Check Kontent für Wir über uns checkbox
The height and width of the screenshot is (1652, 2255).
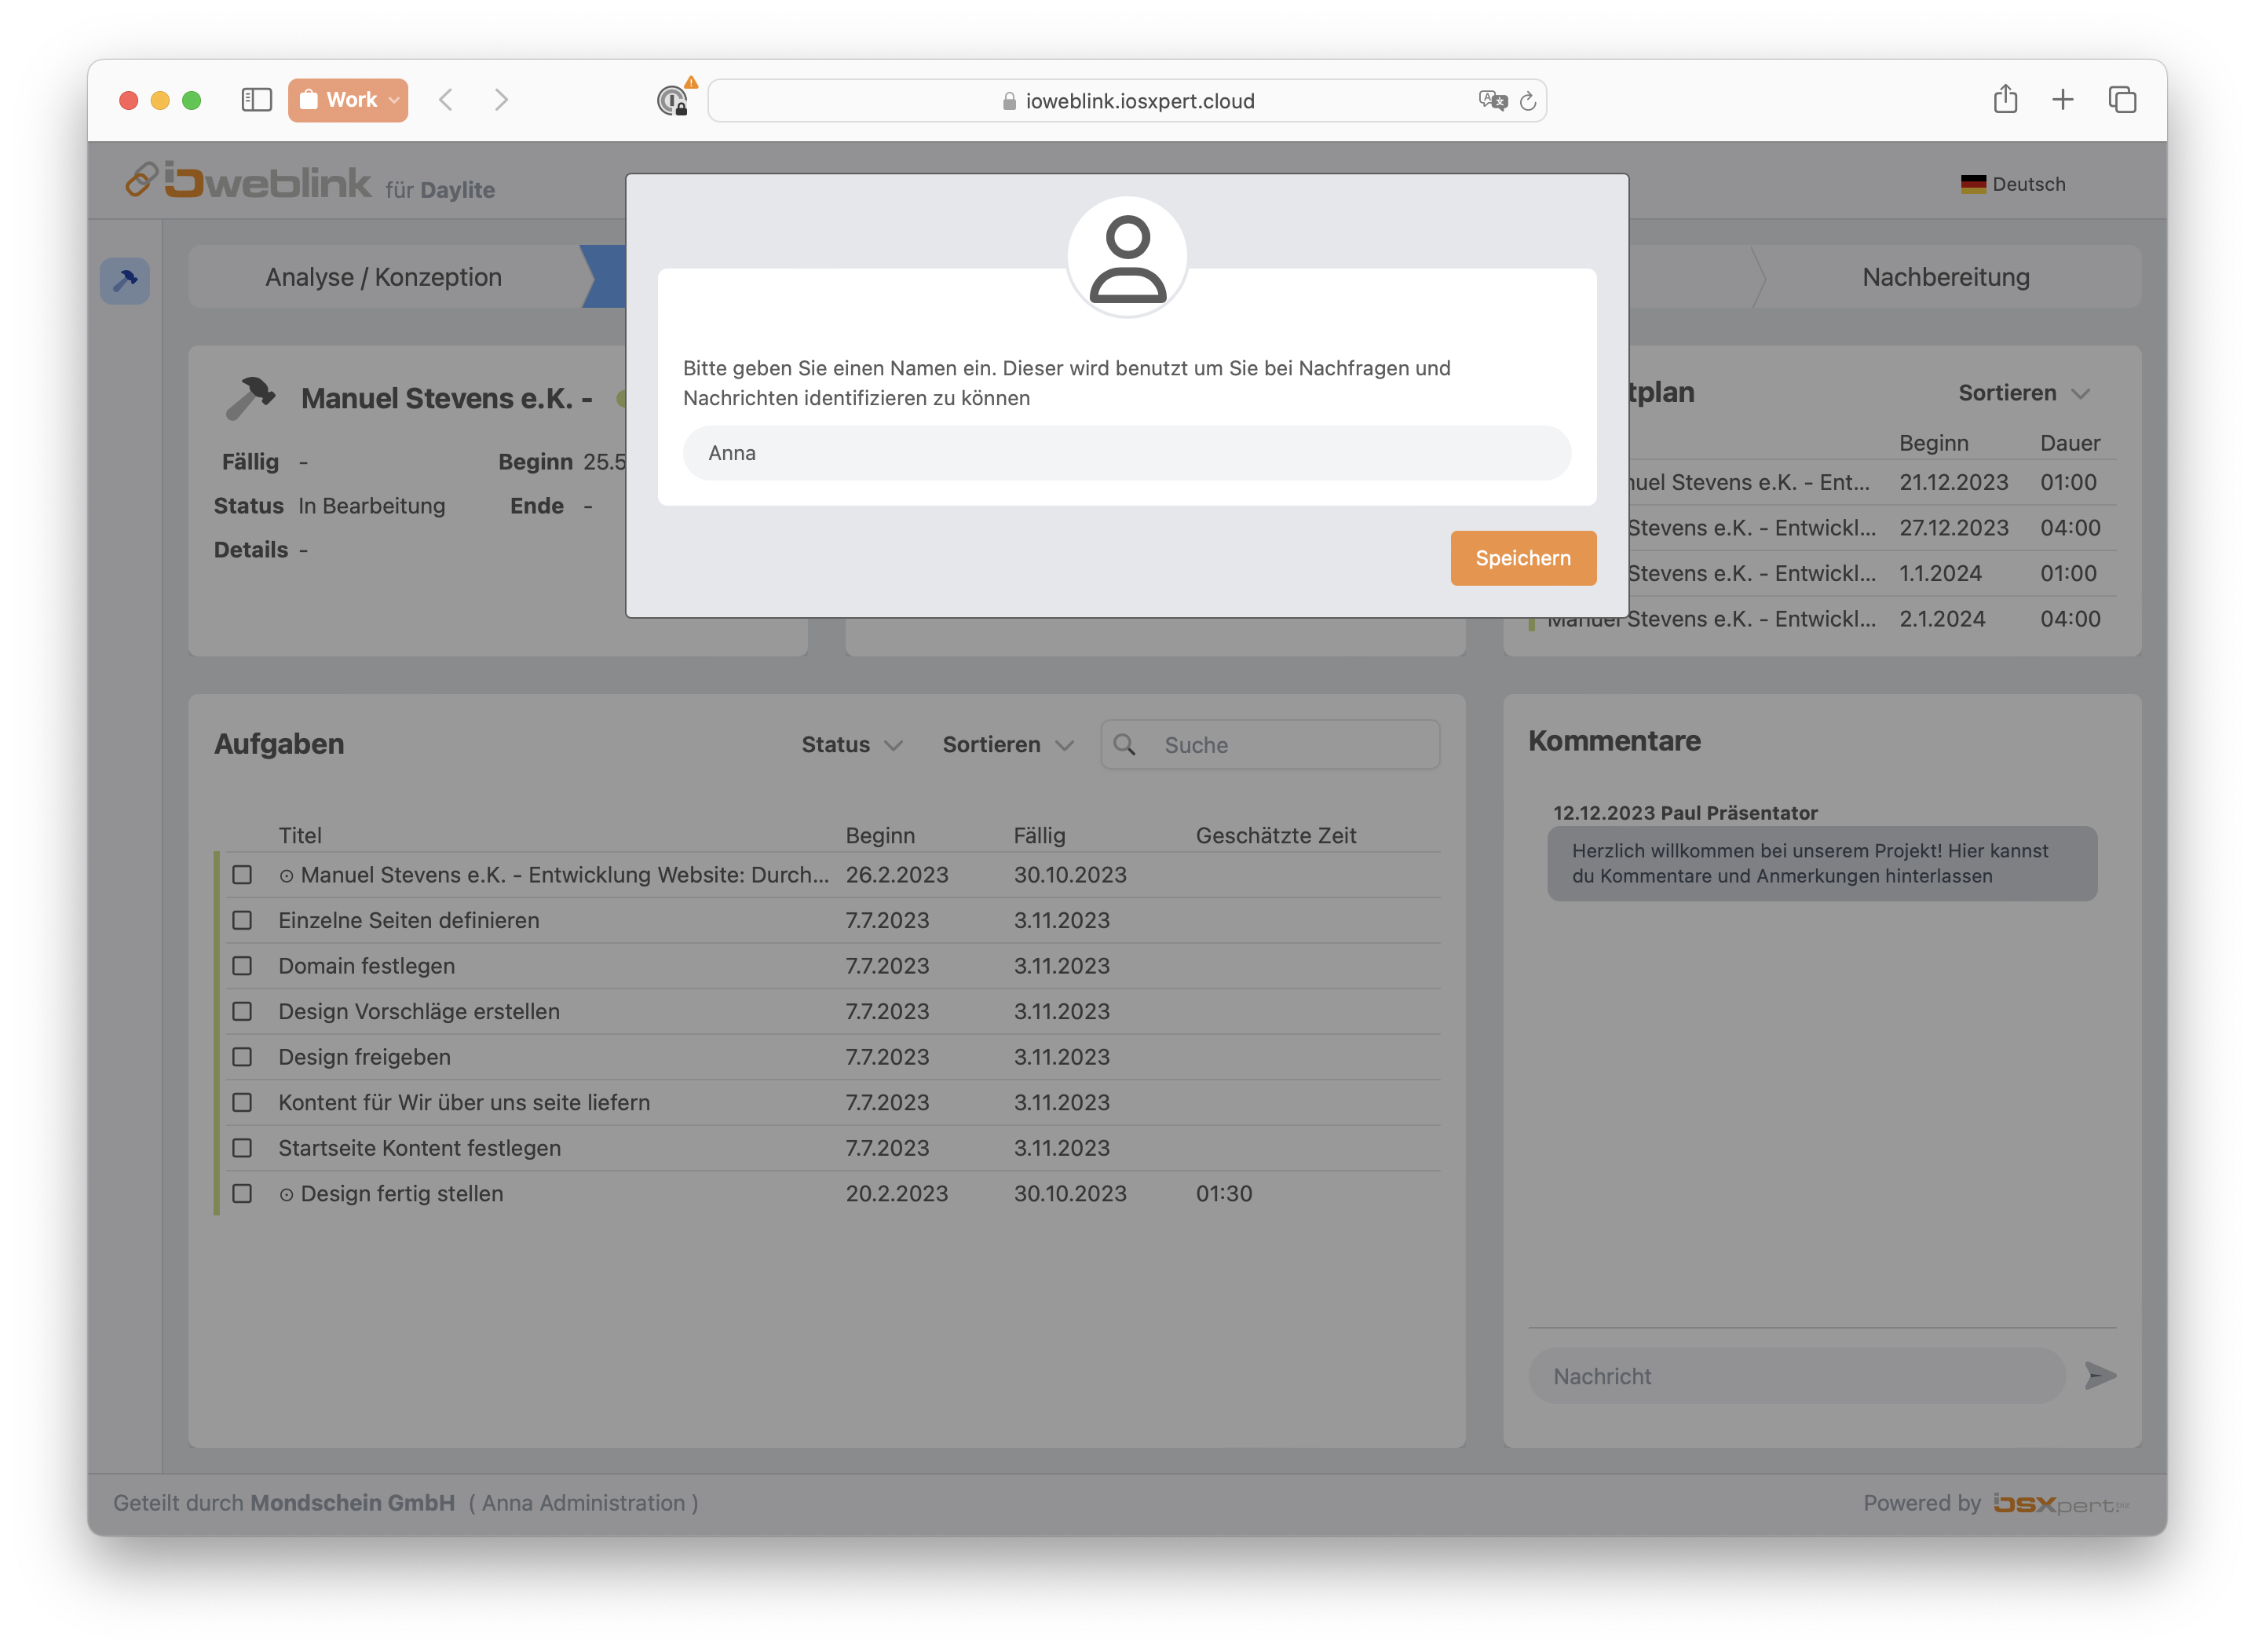pyautogui.click(x=242, y=1102)
